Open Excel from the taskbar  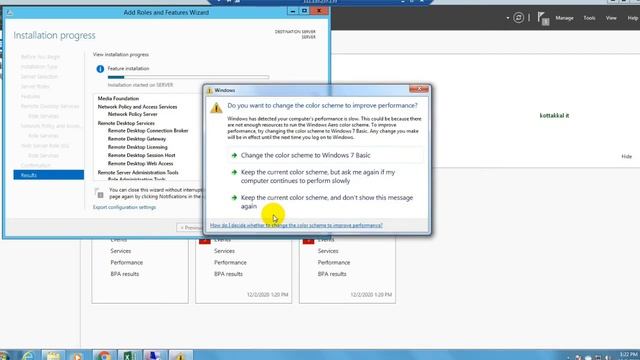pos(129,356)
